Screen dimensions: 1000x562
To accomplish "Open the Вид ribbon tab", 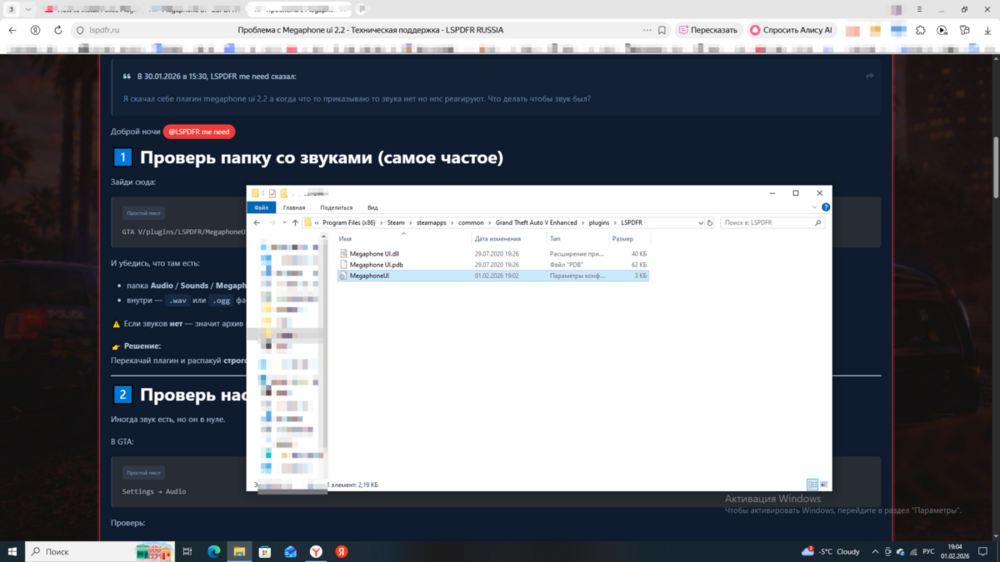I will (372, 207).
